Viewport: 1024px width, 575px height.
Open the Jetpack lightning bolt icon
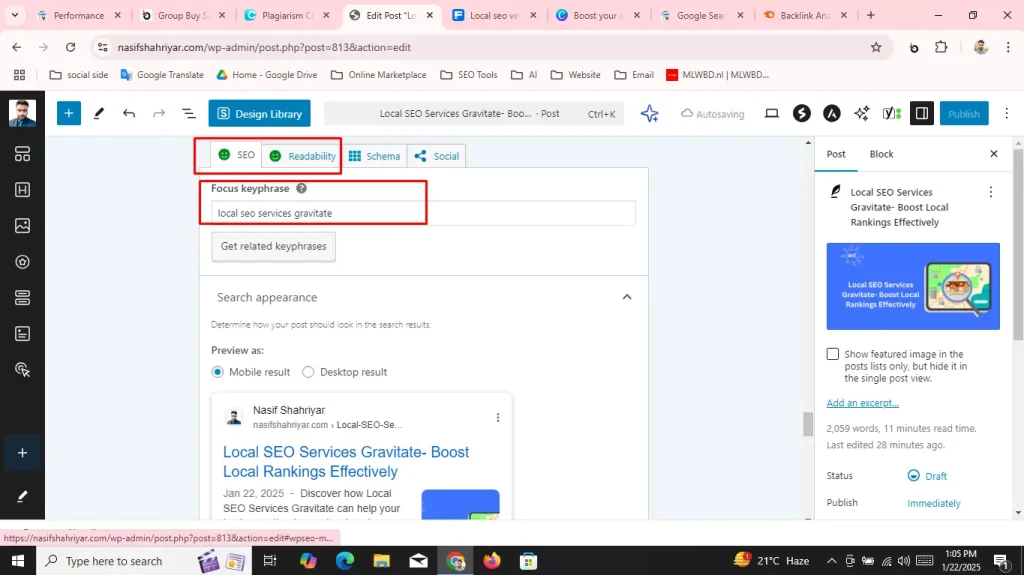[801, 114]
